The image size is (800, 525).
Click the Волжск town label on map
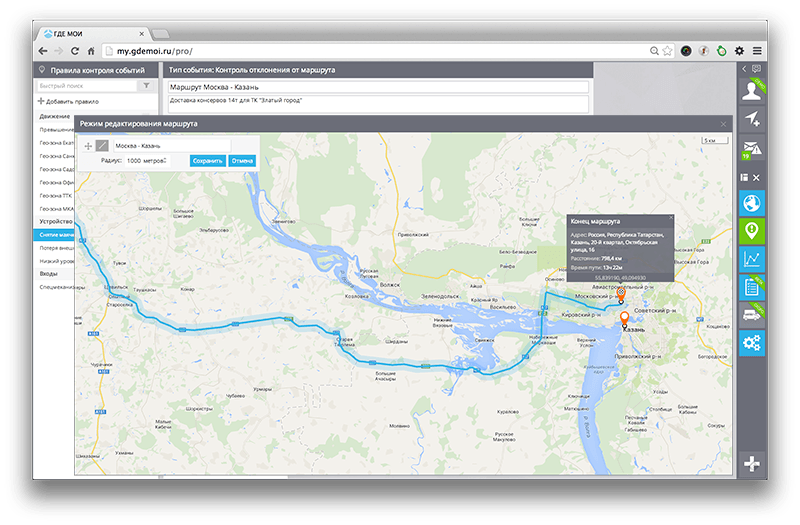pos(390,285)
